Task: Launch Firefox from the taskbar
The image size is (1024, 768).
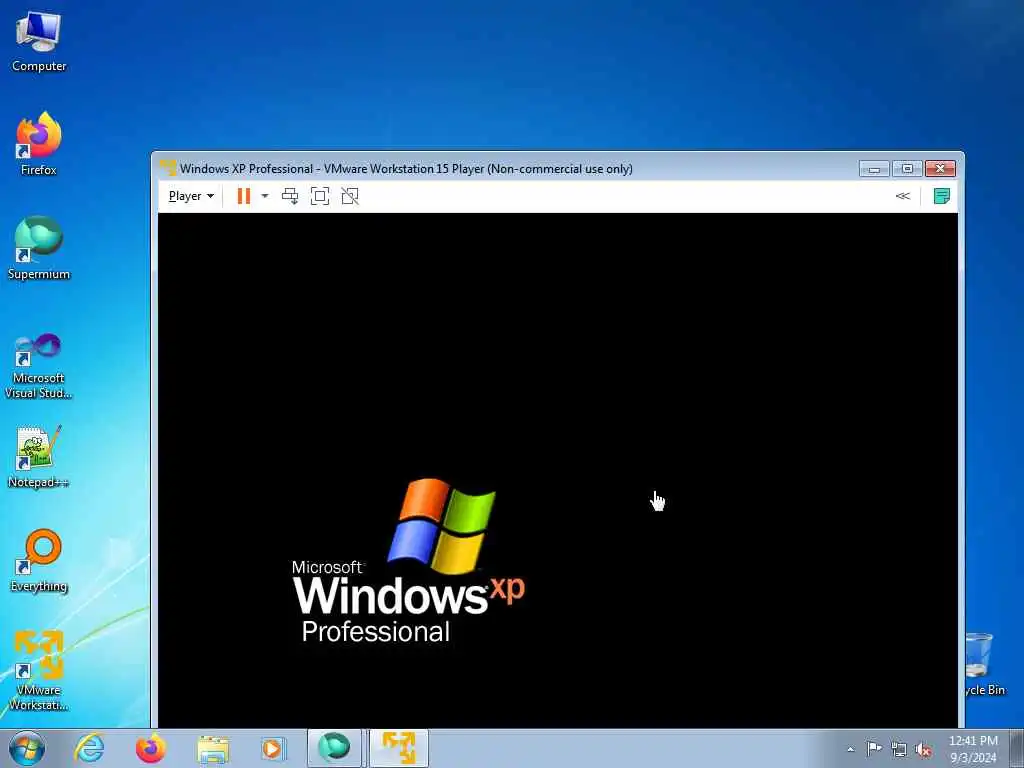Action: [151, 748]
